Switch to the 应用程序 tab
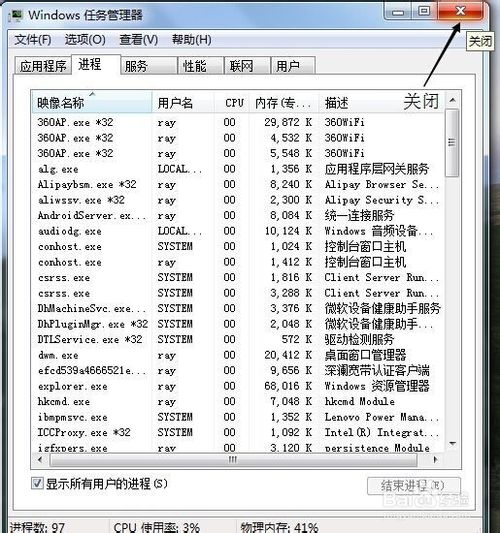 (x=43, y=66)
